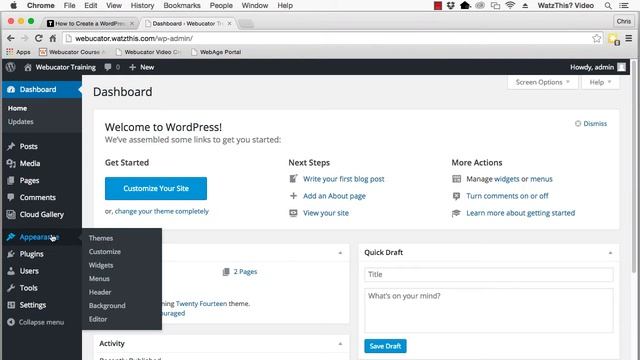This screenshot has width=640, height=360.
Task: Open the WebAge Portal bookmark
Action: point(216,52)
